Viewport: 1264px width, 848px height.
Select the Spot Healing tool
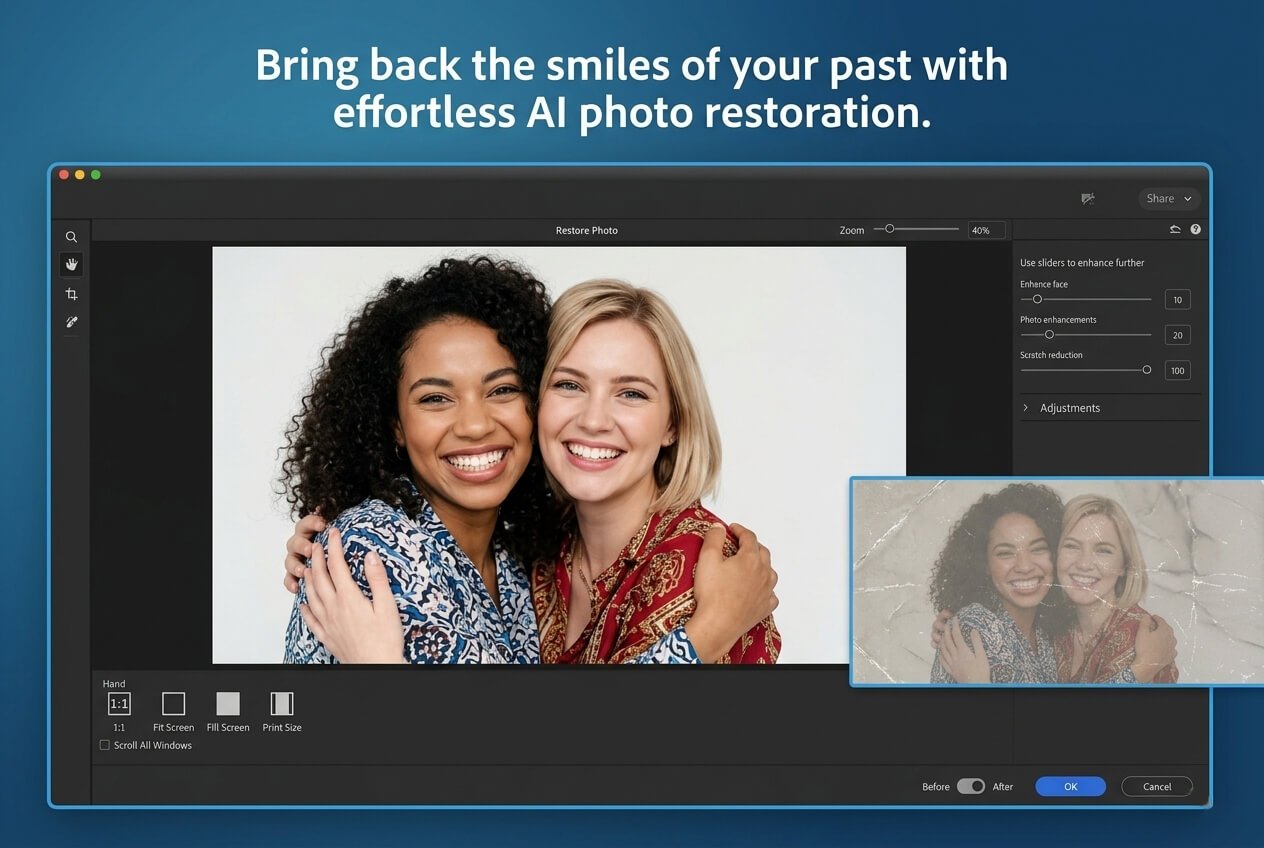(x=71, y=321)
